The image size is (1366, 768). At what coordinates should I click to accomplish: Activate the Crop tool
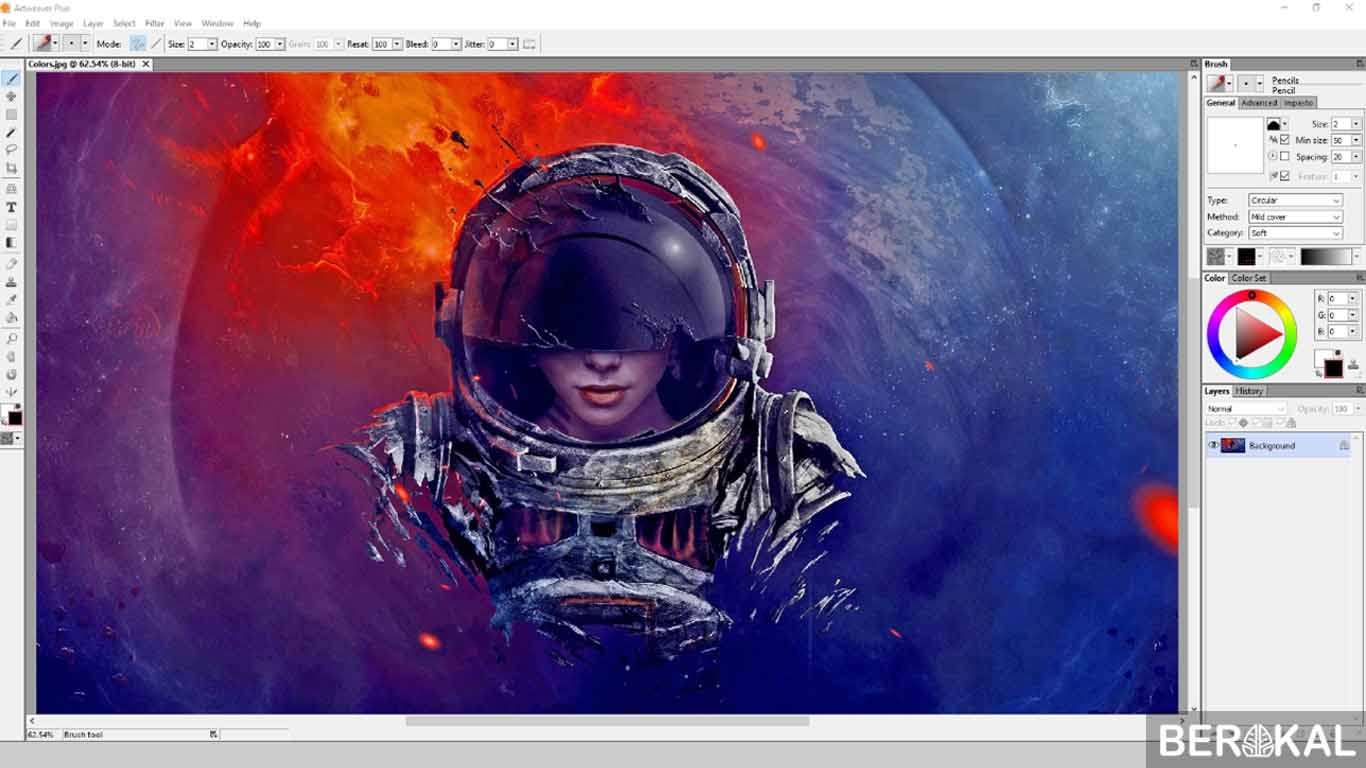[11, 168]
